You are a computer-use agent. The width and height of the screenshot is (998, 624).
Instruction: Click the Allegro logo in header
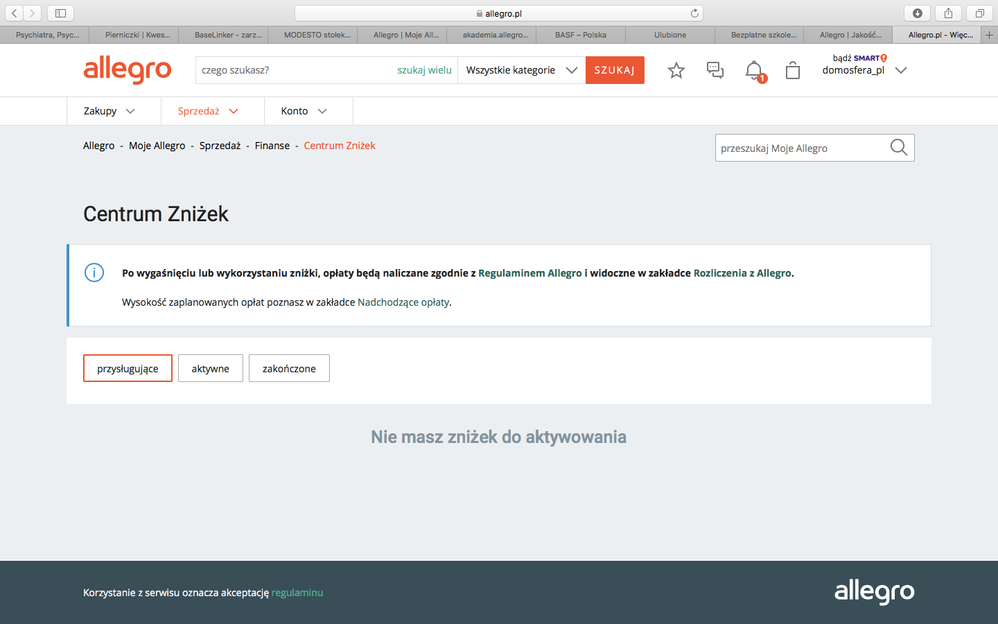pos(127,70)
